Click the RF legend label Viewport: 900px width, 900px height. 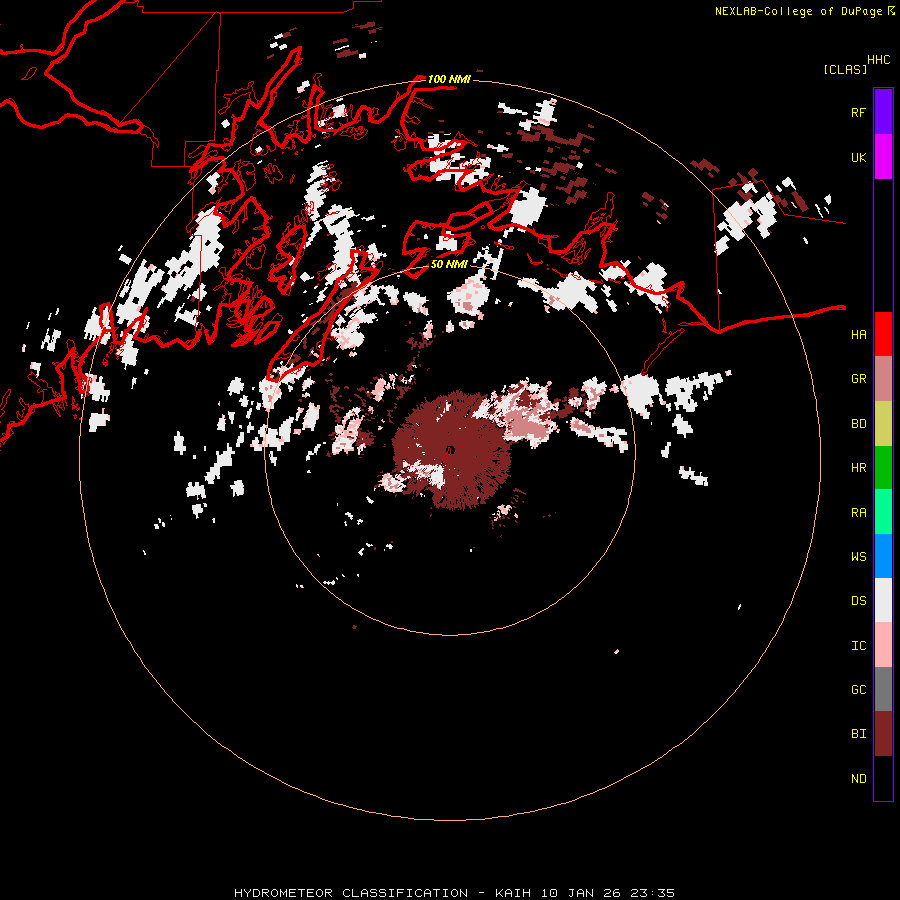(x=858, y=112)
